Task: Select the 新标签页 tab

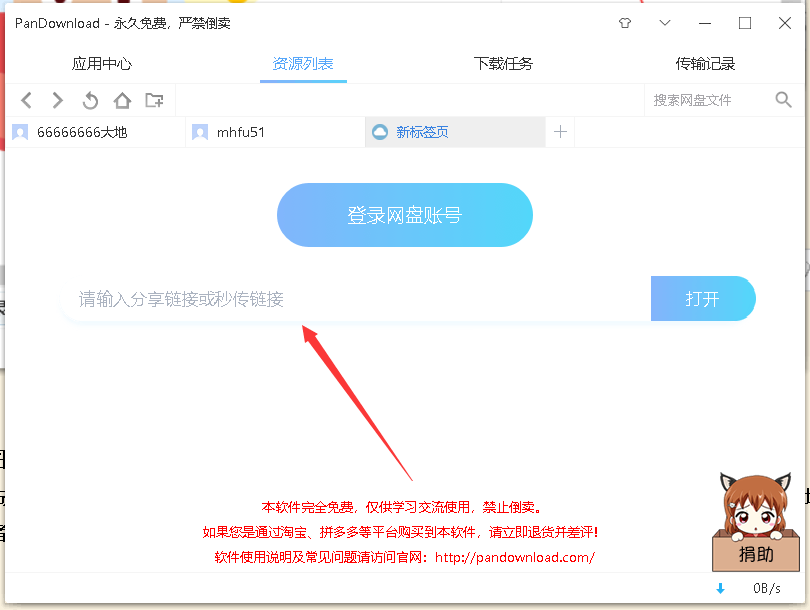Action: click(455, 132)
